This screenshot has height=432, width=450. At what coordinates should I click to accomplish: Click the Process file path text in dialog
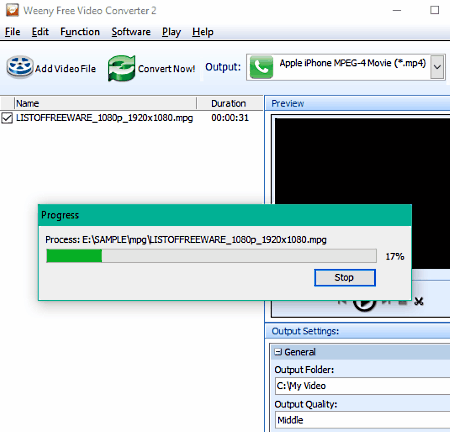click(186, 240)
